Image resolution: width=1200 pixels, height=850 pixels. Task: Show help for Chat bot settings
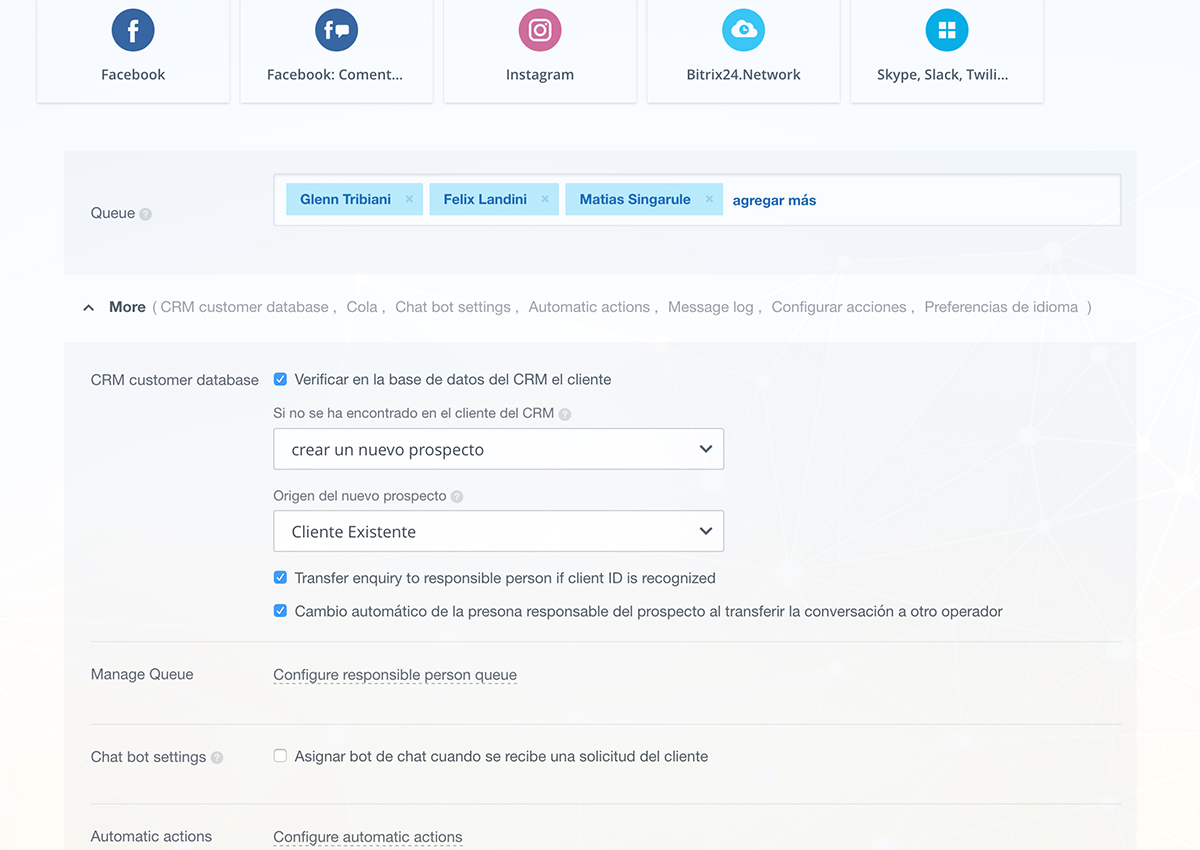pos(217,758)
